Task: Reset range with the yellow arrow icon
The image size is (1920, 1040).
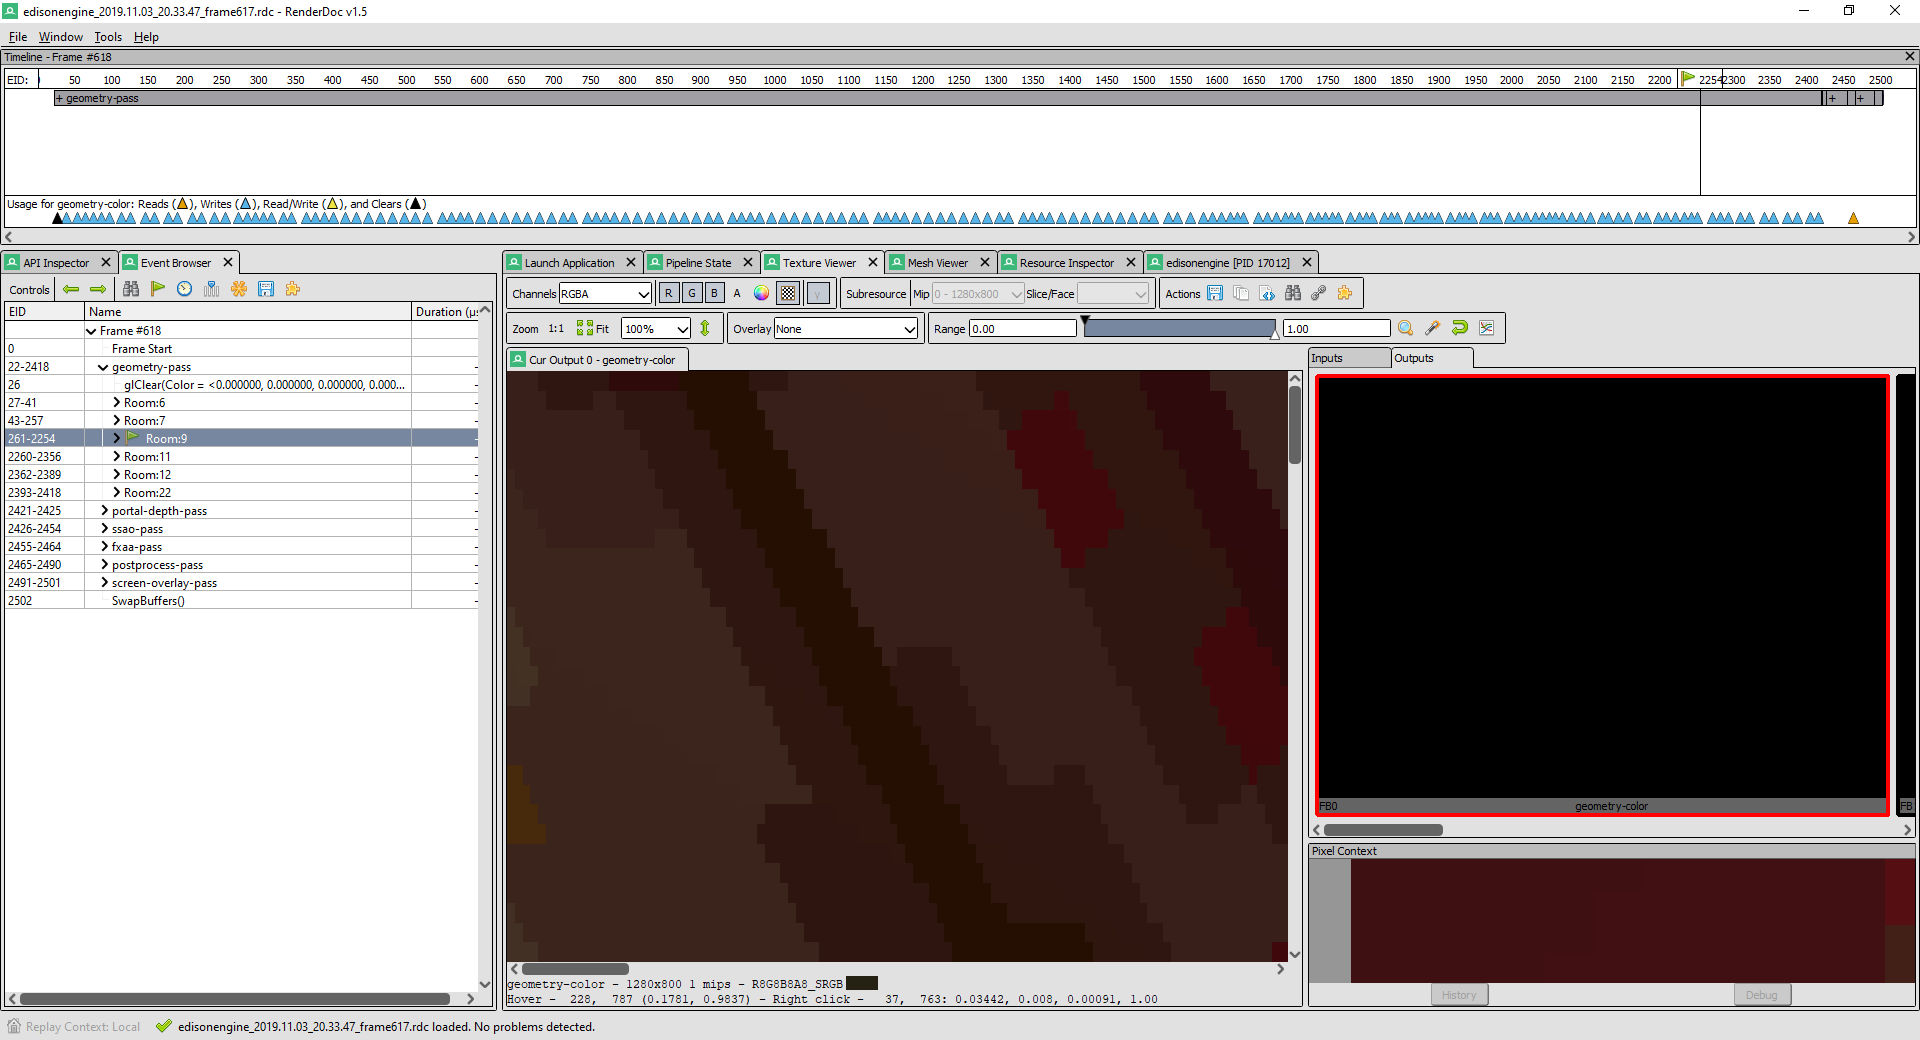Action: click(1460, 328)
